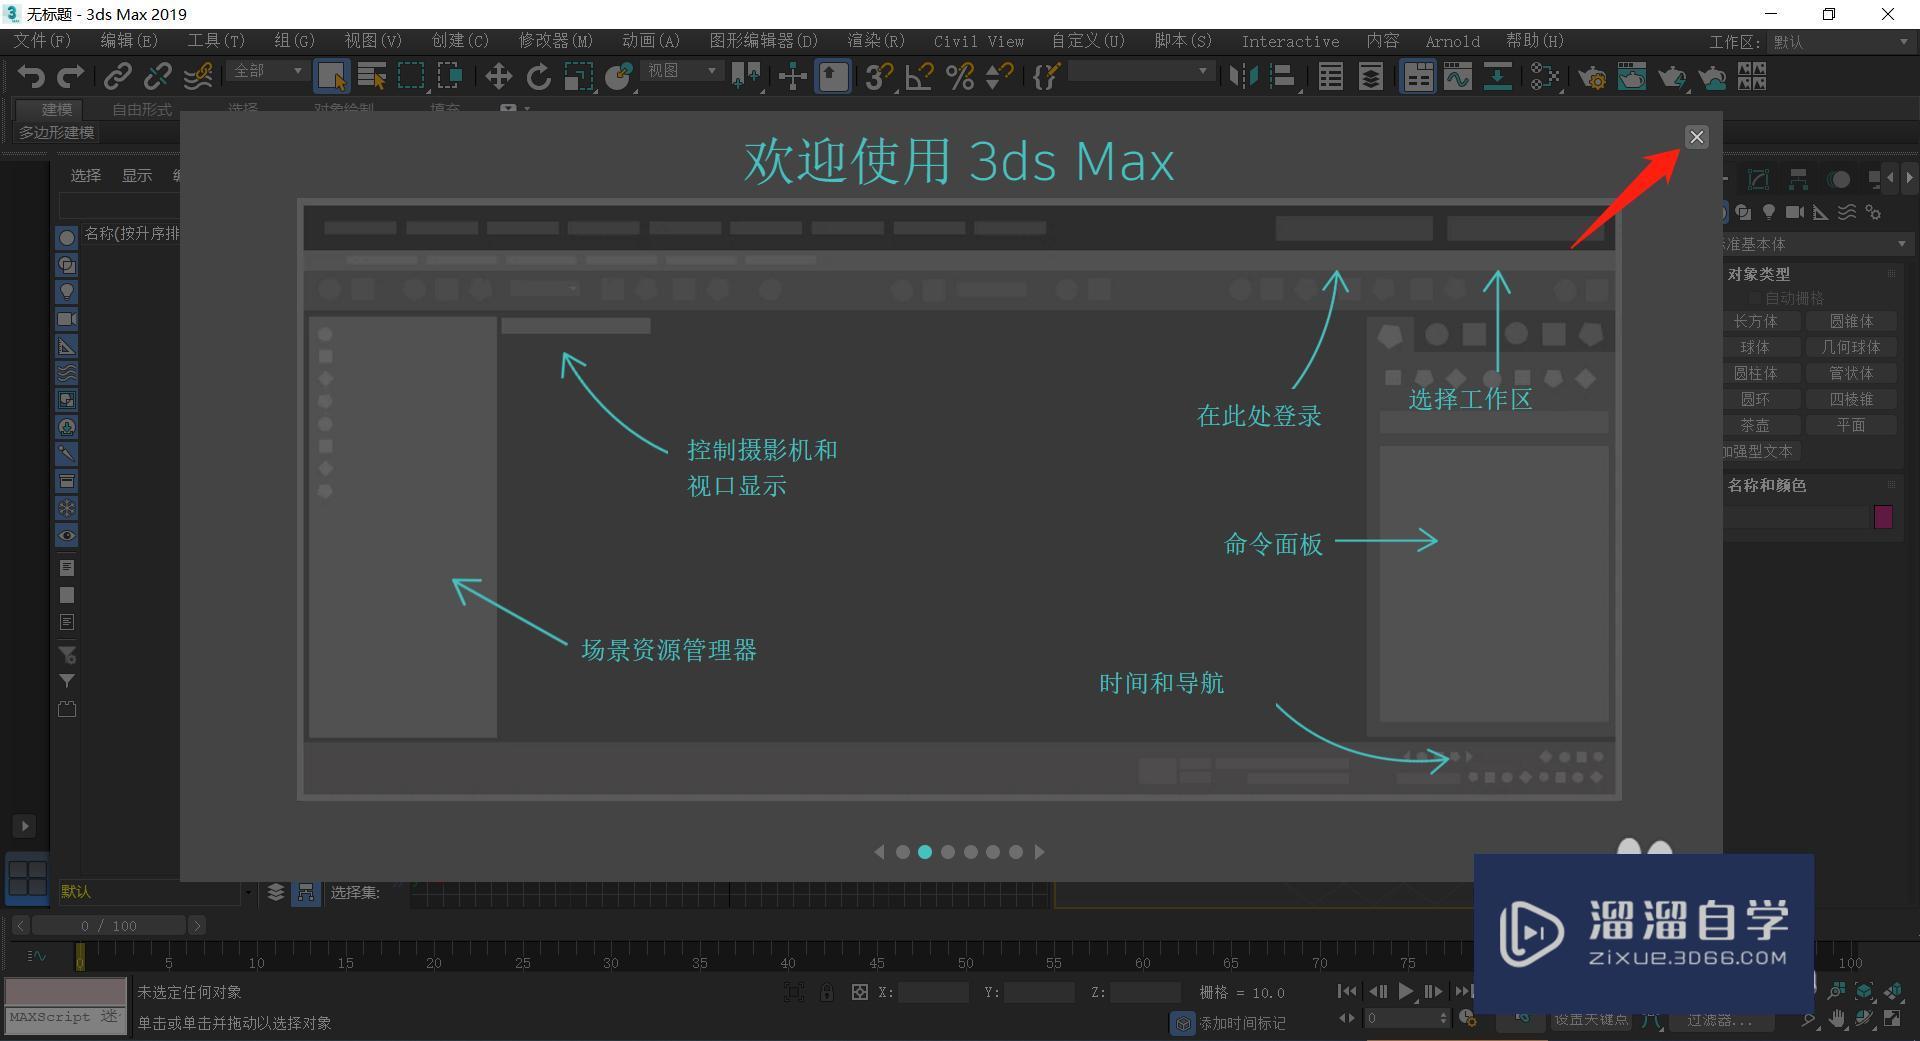
Task: Open the 渲染(R) menu
Action: click(x=875, y=41)
